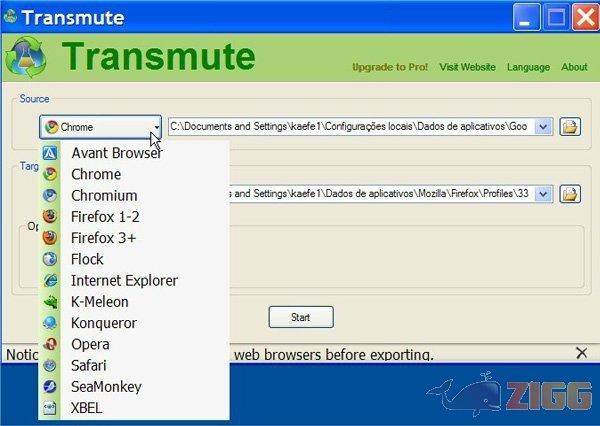The width and height of the screenshot is (600, 426).
Task: Click the XBEL file icon
Action: point(50,408)
